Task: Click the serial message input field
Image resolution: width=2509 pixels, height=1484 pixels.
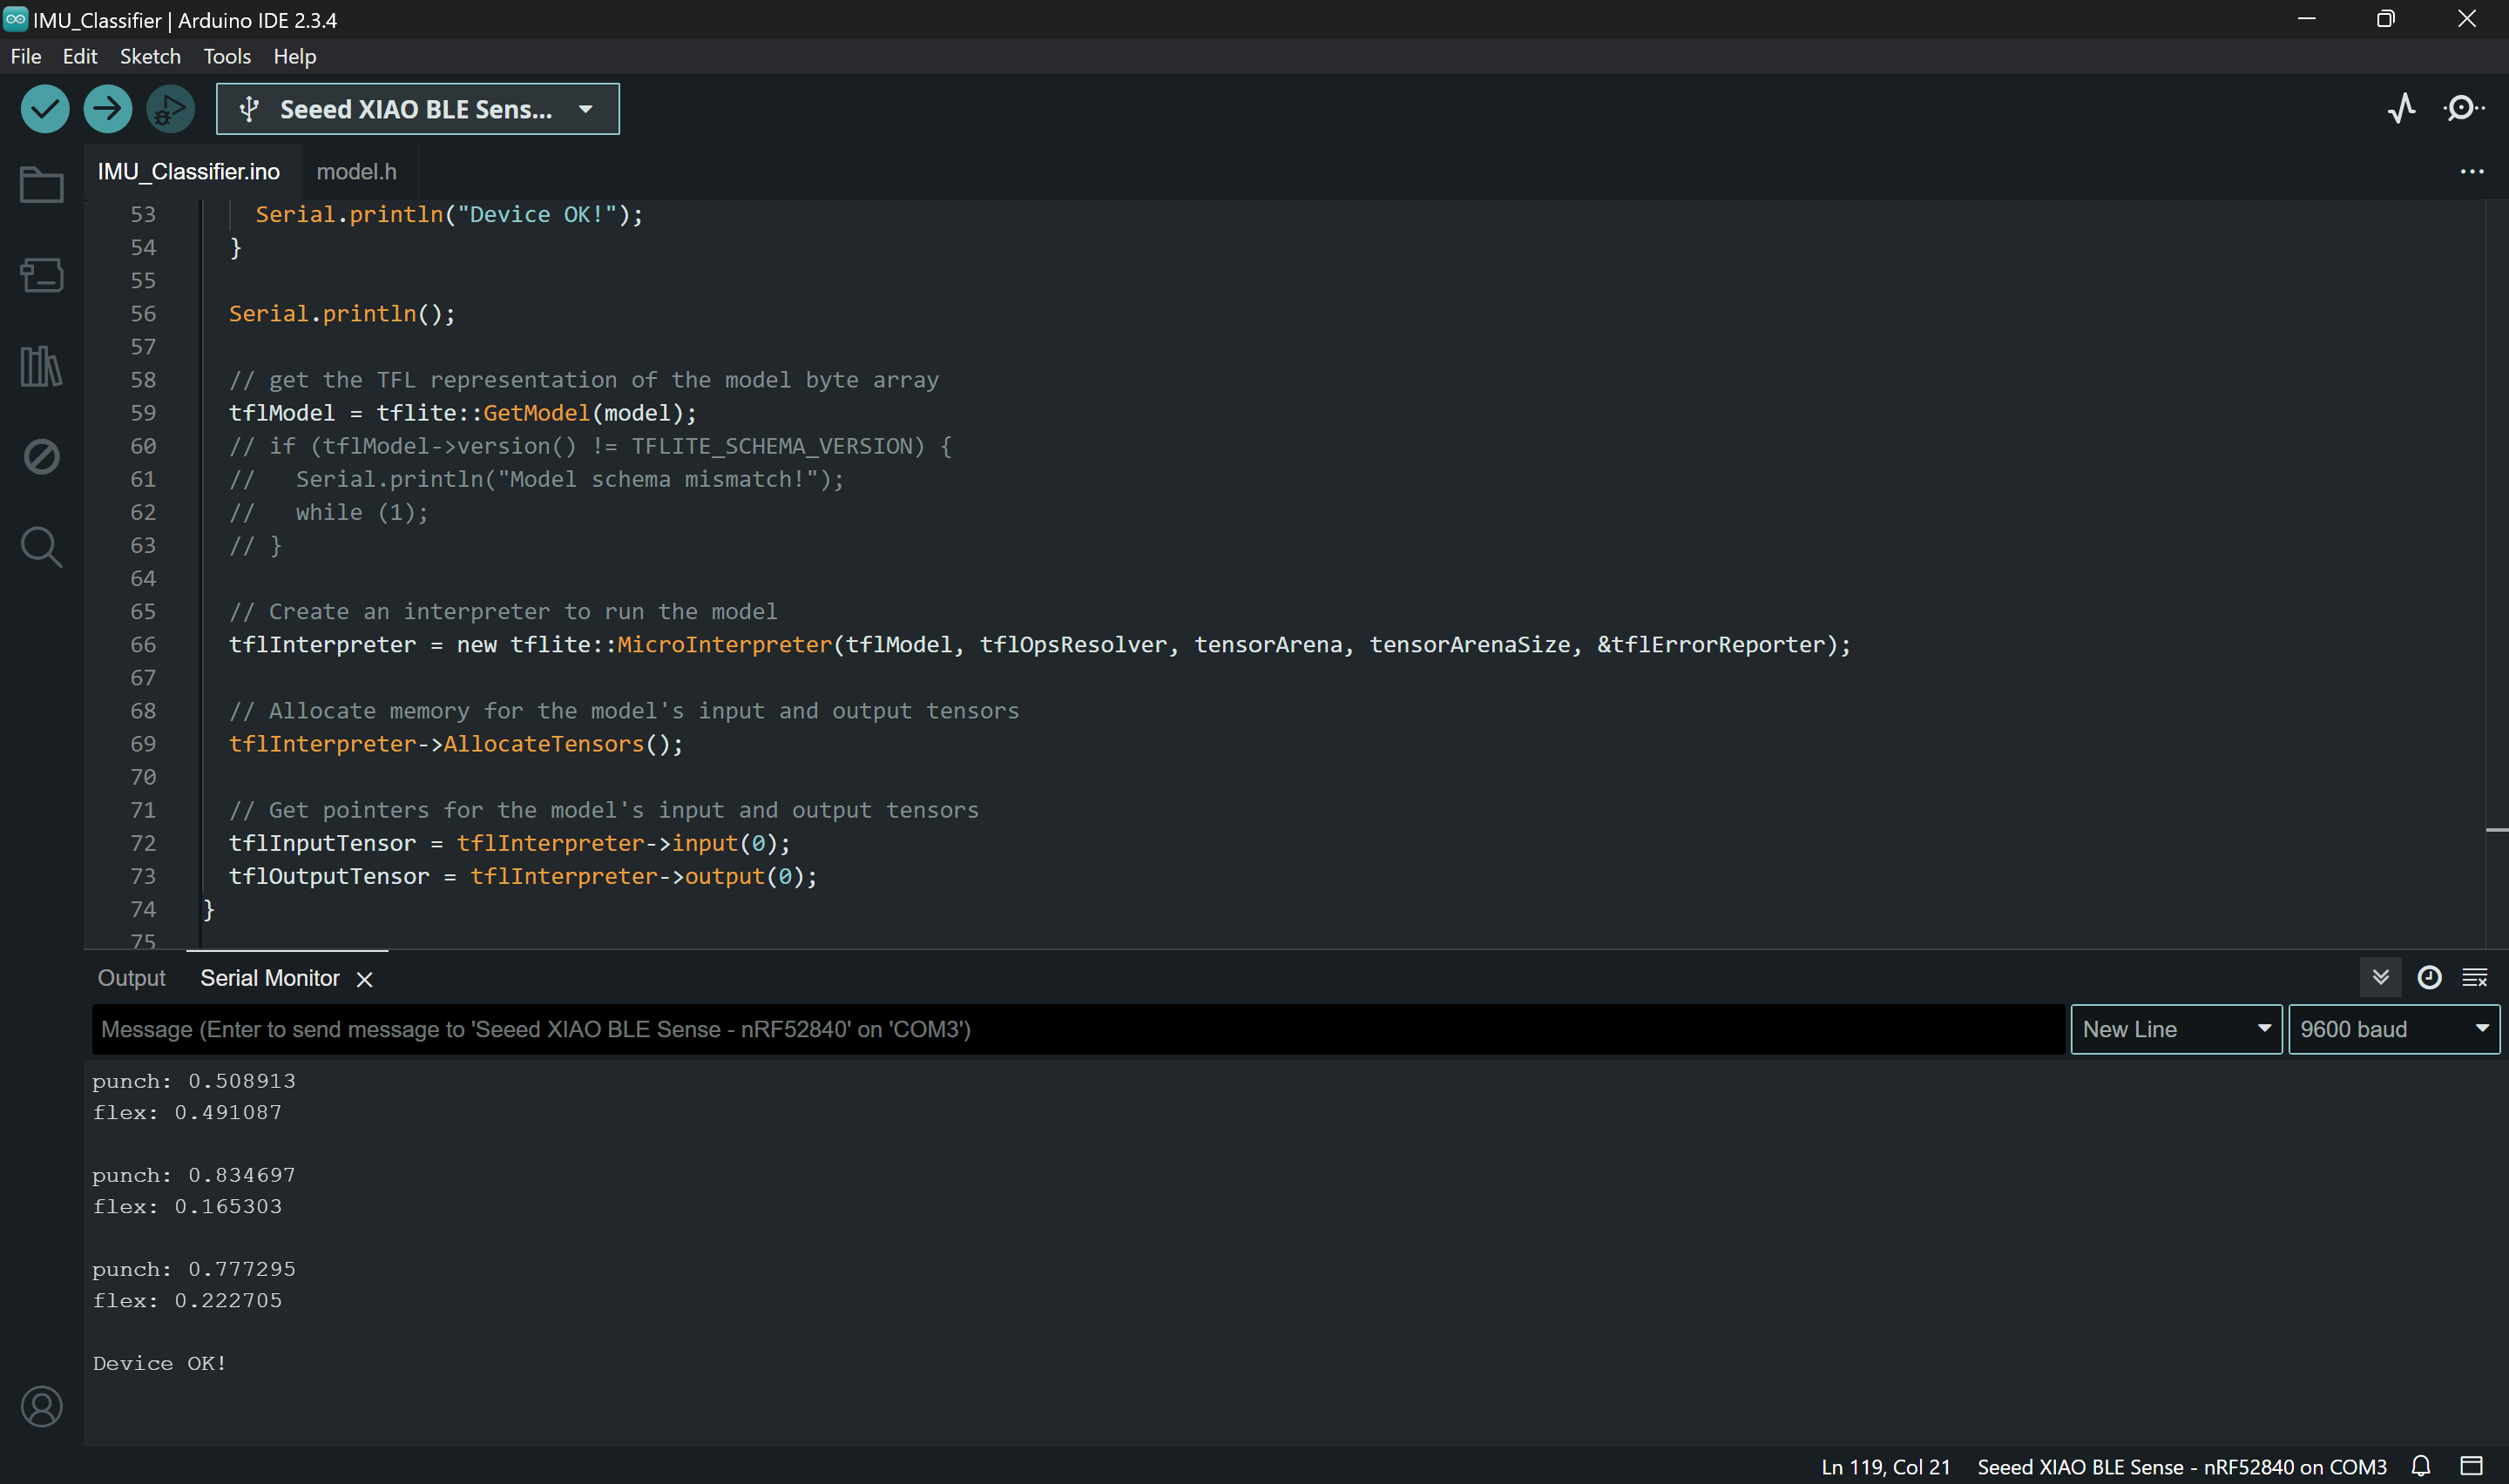Action: (1078, 1029)
